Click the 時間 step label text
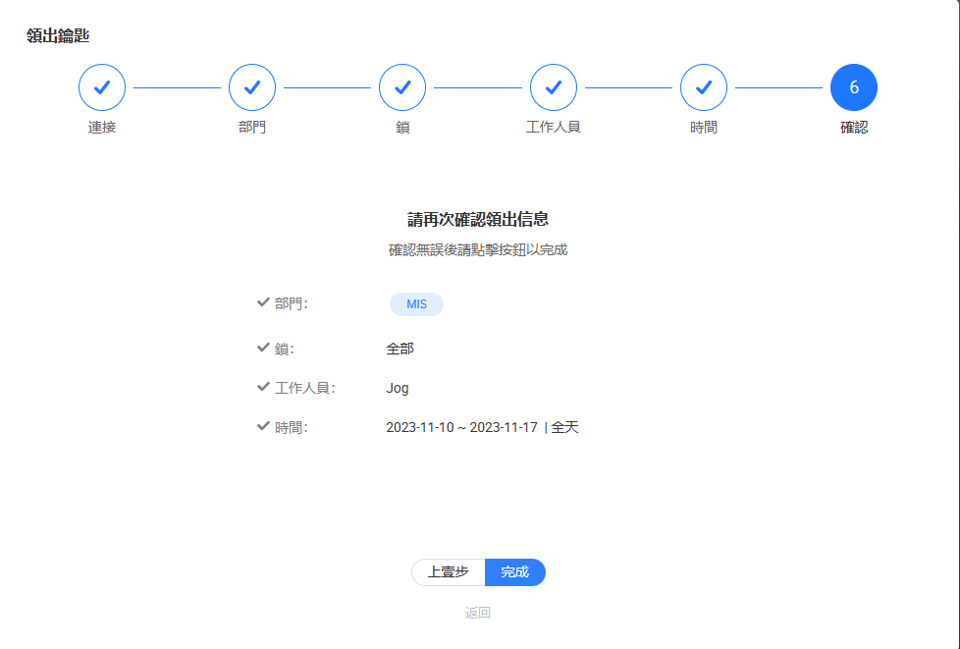Viewport: 960px width, 649px height. pos(703,128)
